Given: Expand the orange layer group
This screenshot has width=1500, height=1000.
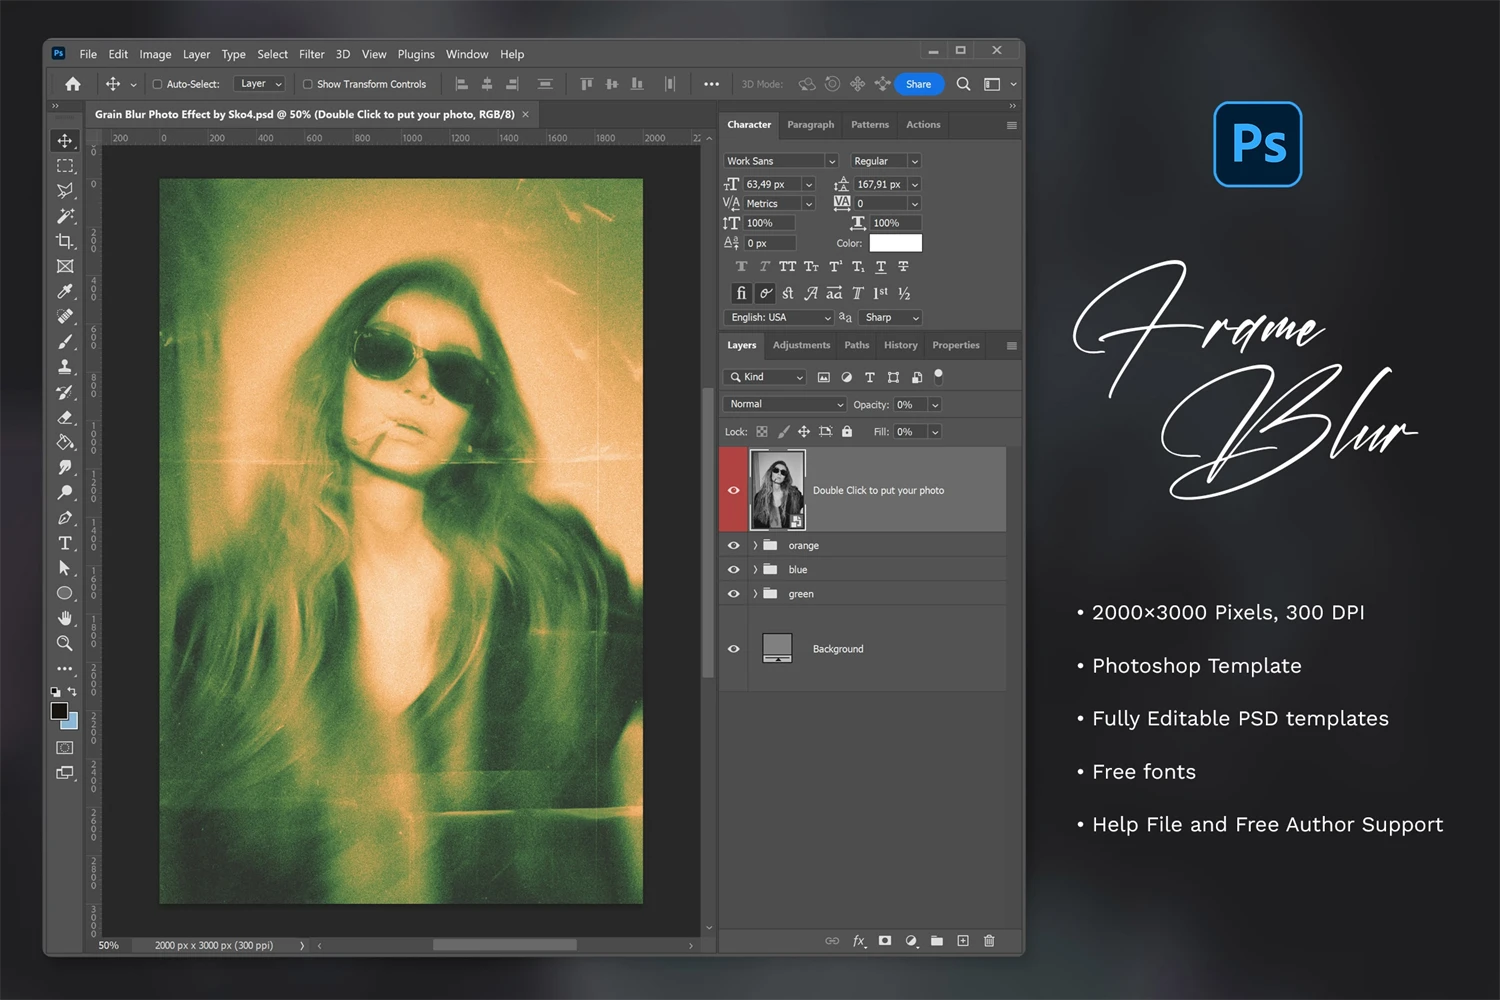Looking at the screenshot, I should coord(755,546).
